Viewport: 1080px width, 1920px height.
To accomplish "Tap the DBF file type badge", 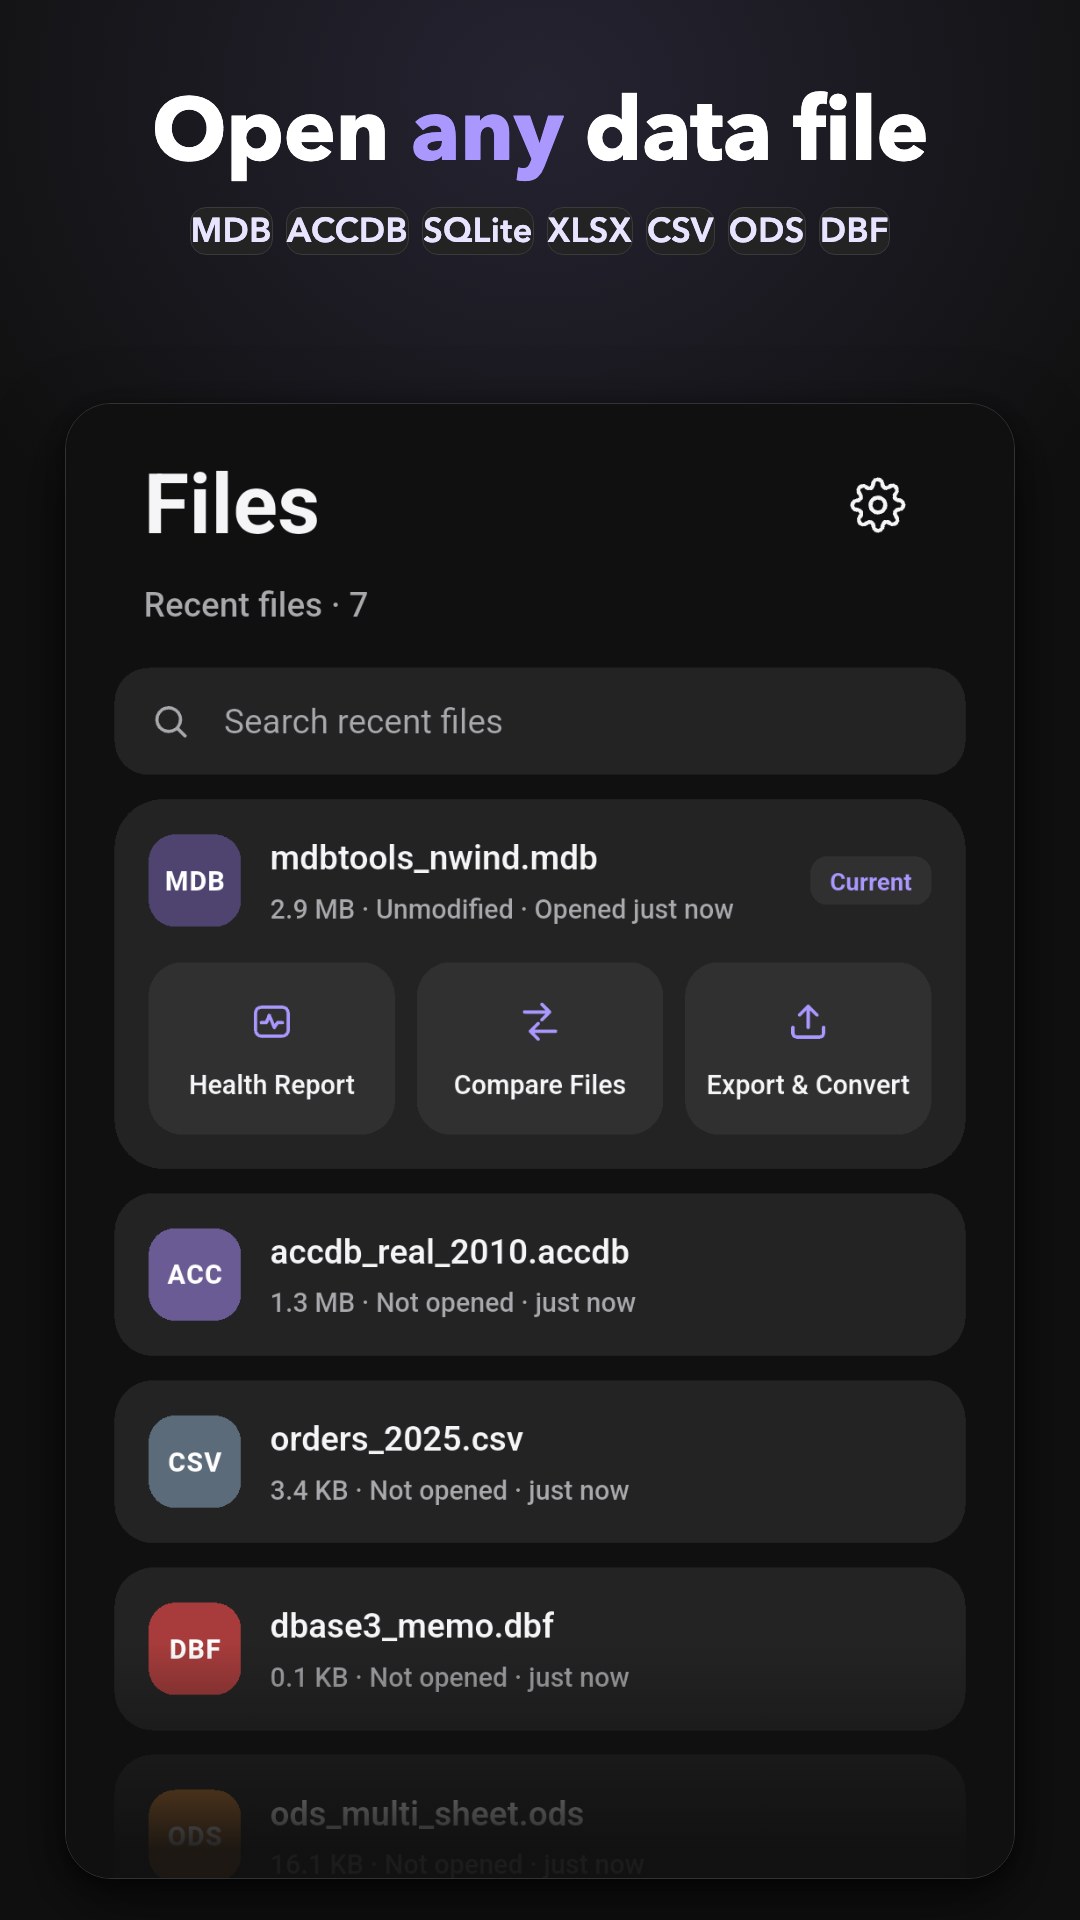I will click(x=195, y=1649).
